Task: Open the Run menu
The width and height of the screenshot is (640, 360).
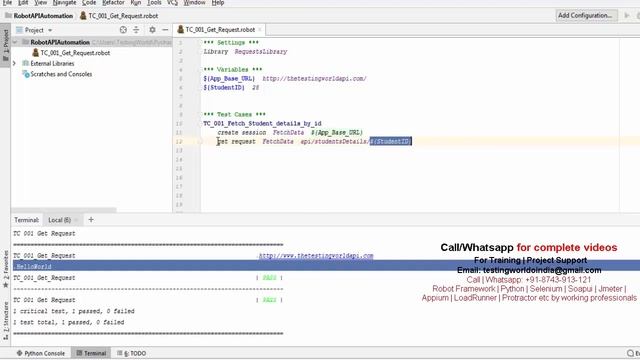Action: 136,2
